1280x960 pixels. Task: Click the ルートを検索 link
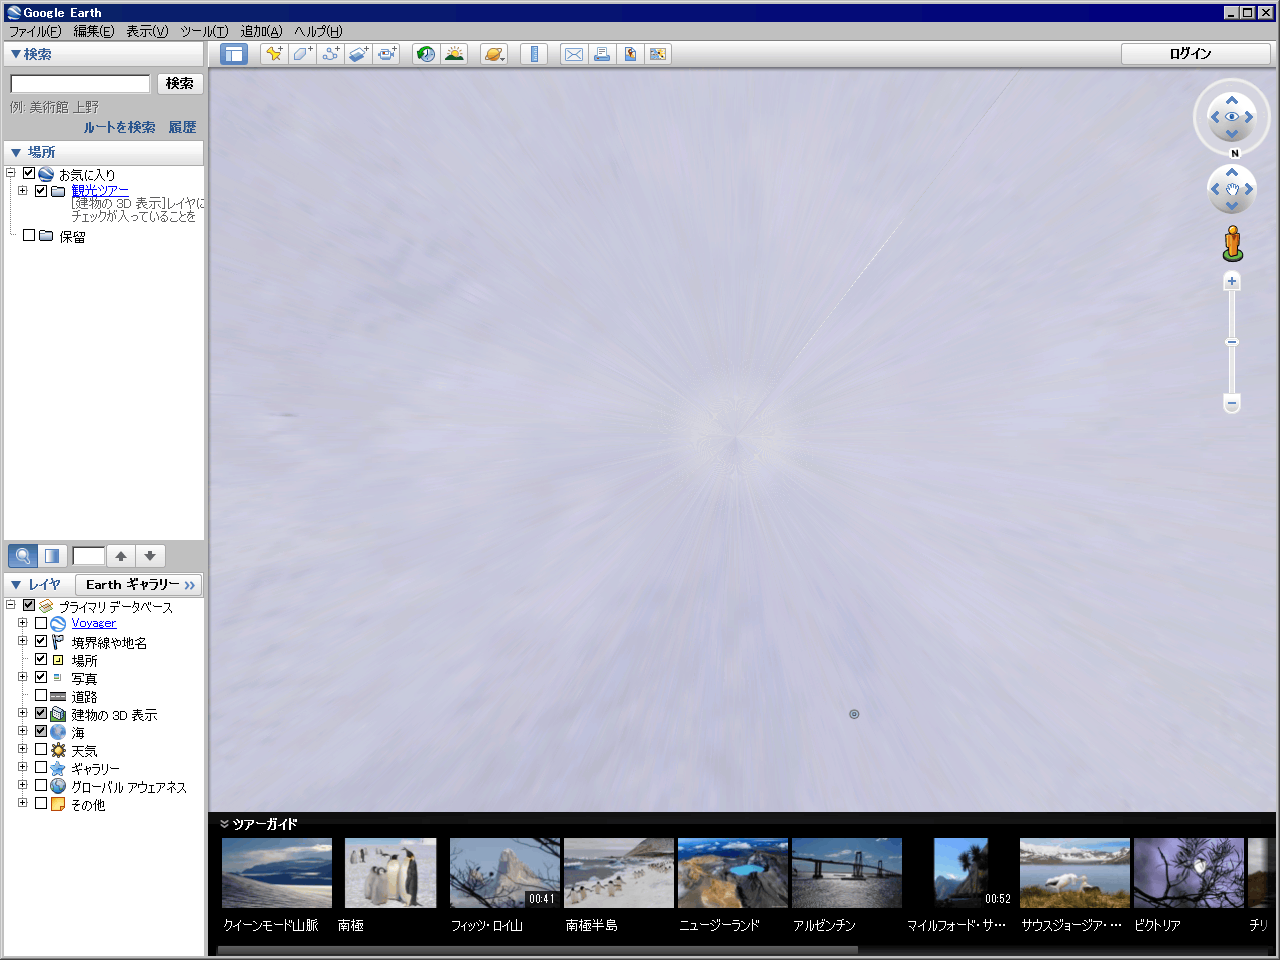pyautogui.click(x=119, y=127)
